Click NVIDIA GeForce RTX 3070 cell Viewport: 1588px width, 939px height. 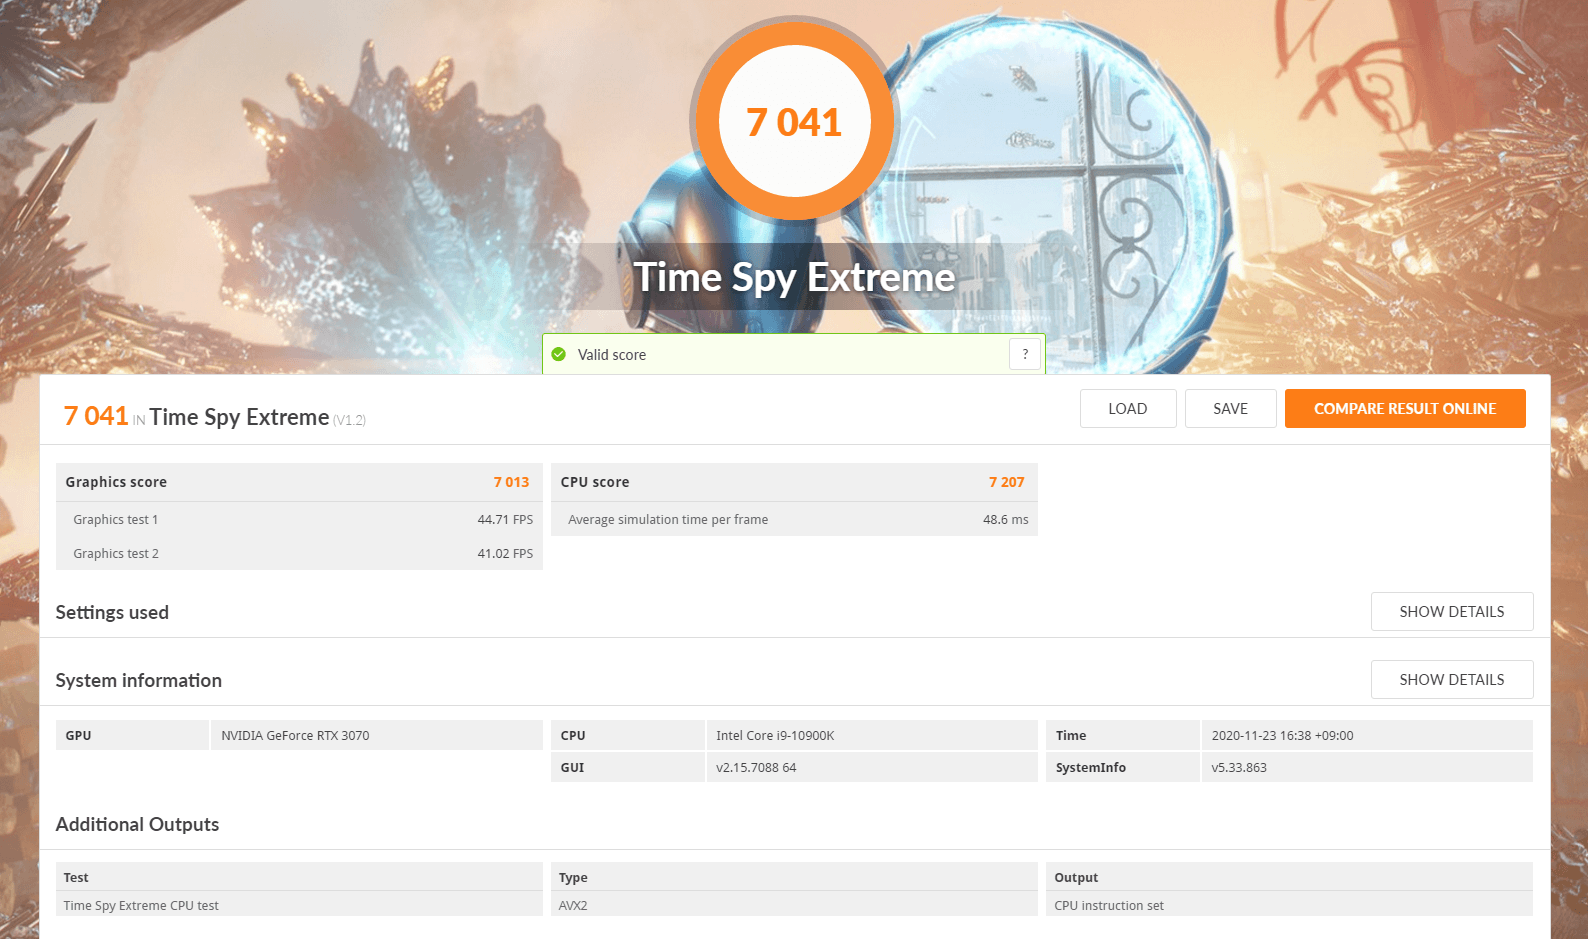pos(376,735)
